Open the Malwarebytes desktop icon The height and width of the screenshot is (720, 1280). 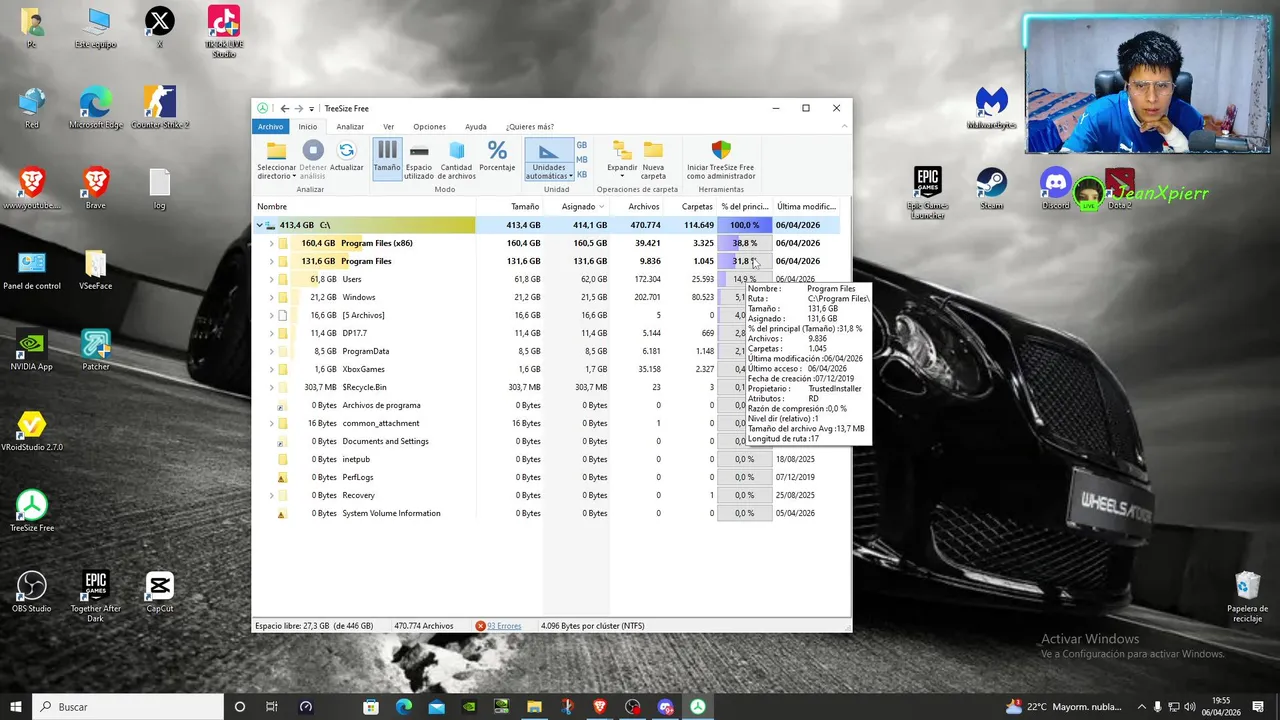[x=991, y=108]
